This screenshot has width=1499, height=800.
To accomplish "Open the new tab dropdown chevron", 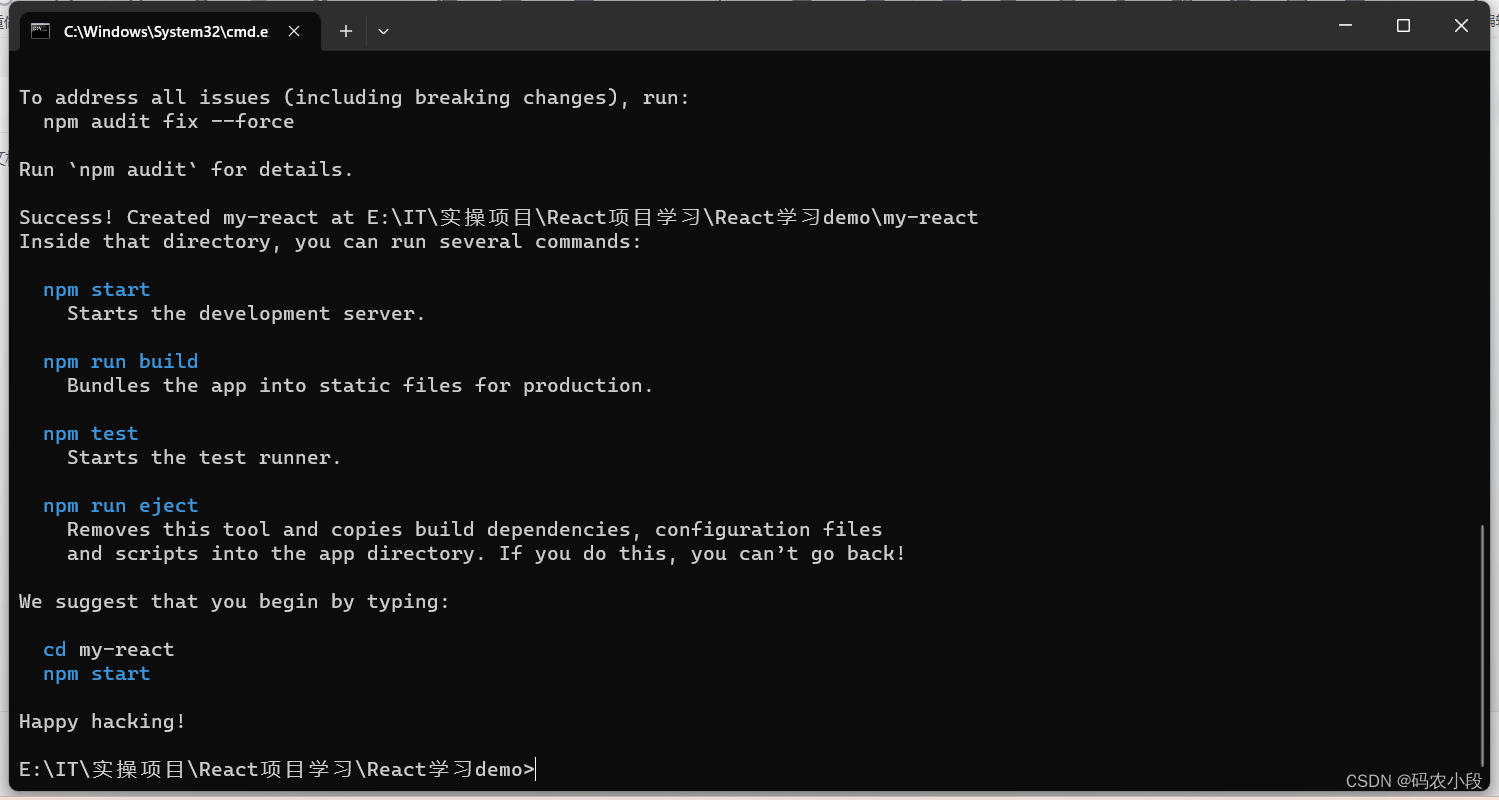I will tap(383, 31).
